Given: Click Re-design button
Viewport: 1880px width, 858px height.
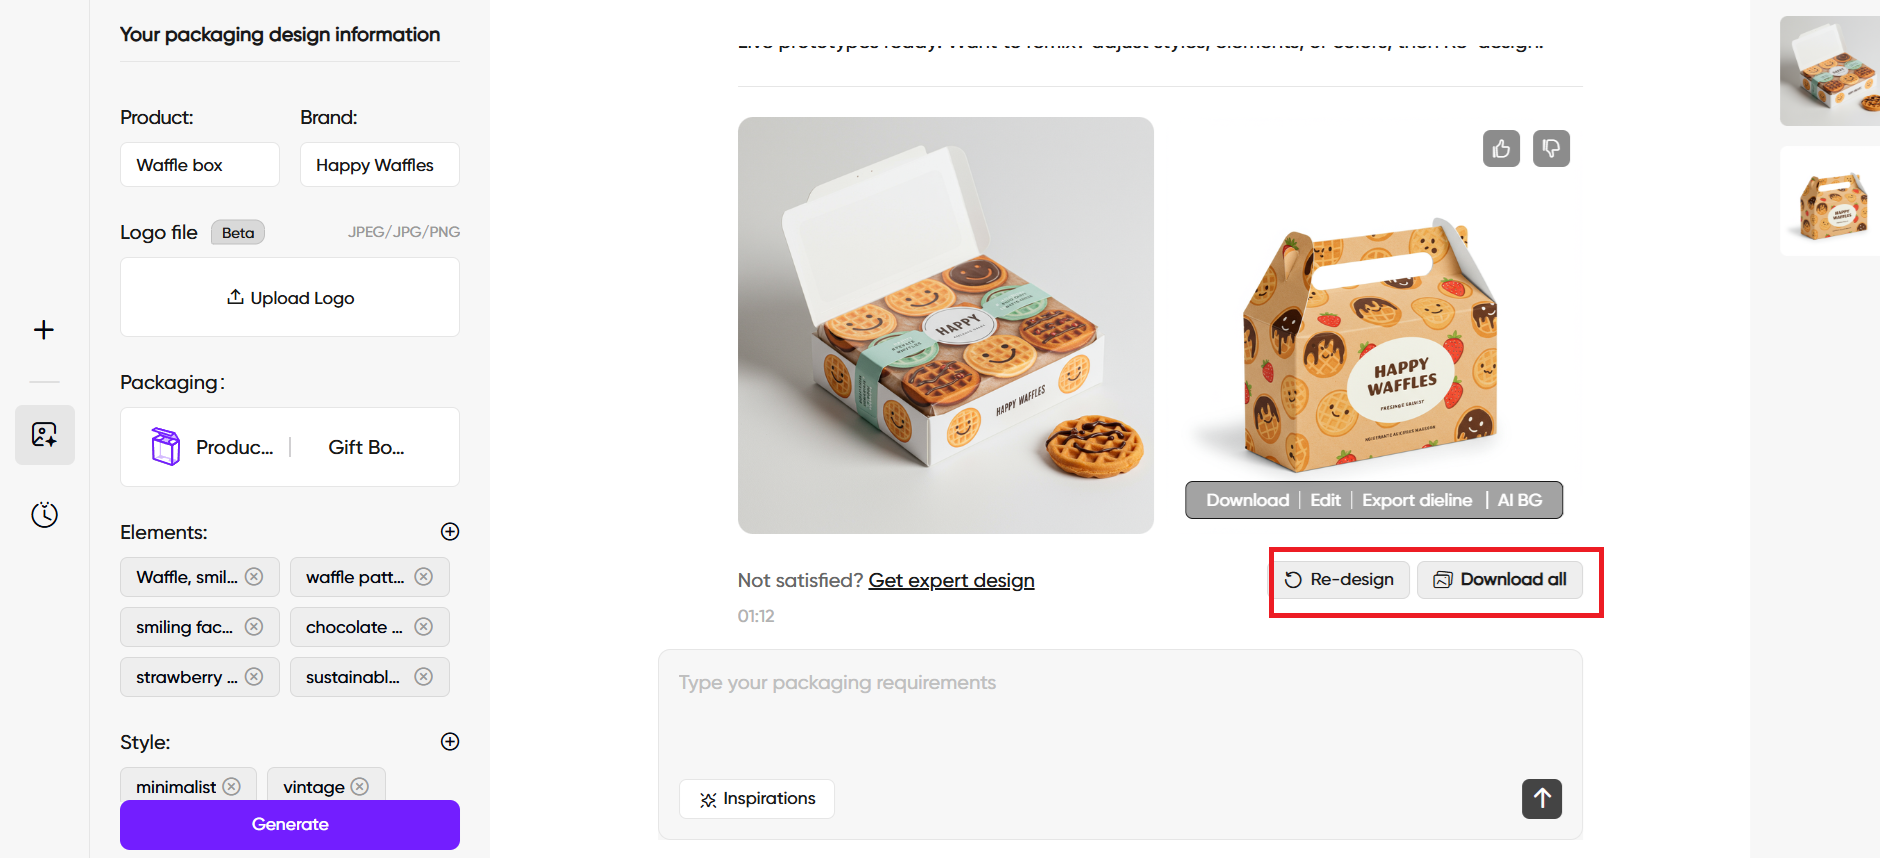Looking at the screenshot, I should 1340,580.
